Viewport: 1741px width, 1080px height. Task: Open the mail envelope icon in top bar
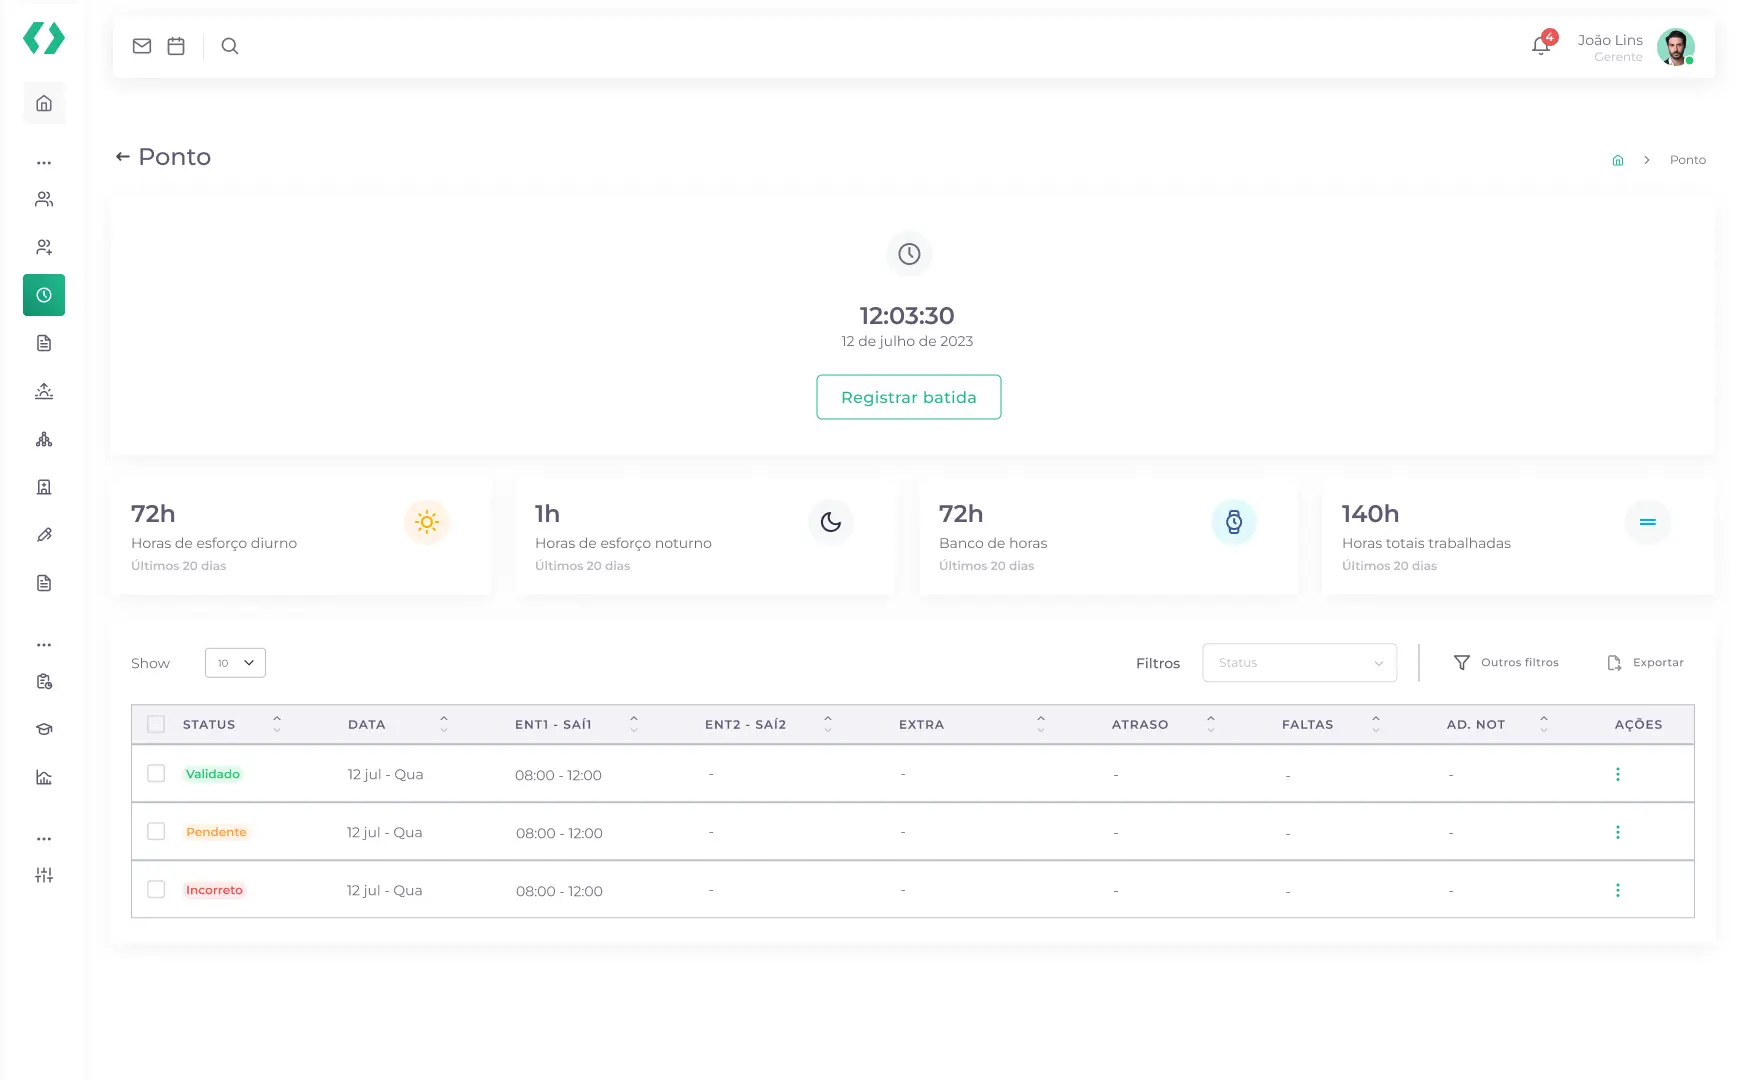[142, 46]
